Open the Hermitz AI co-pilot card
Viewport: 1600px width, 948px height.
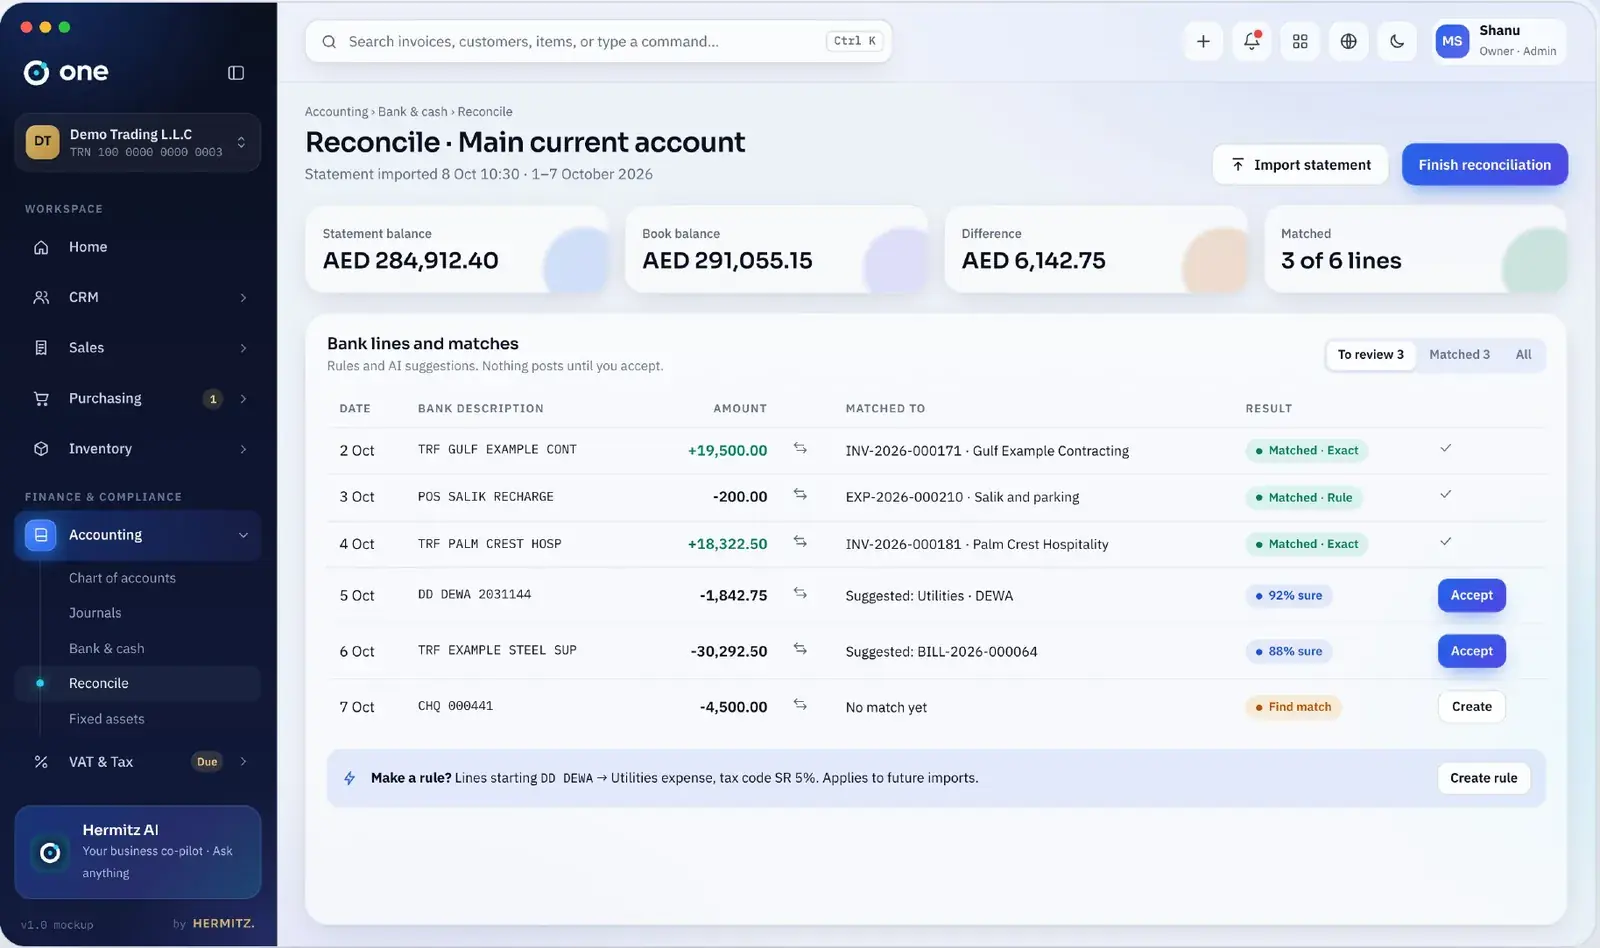[x=138, y=852]
